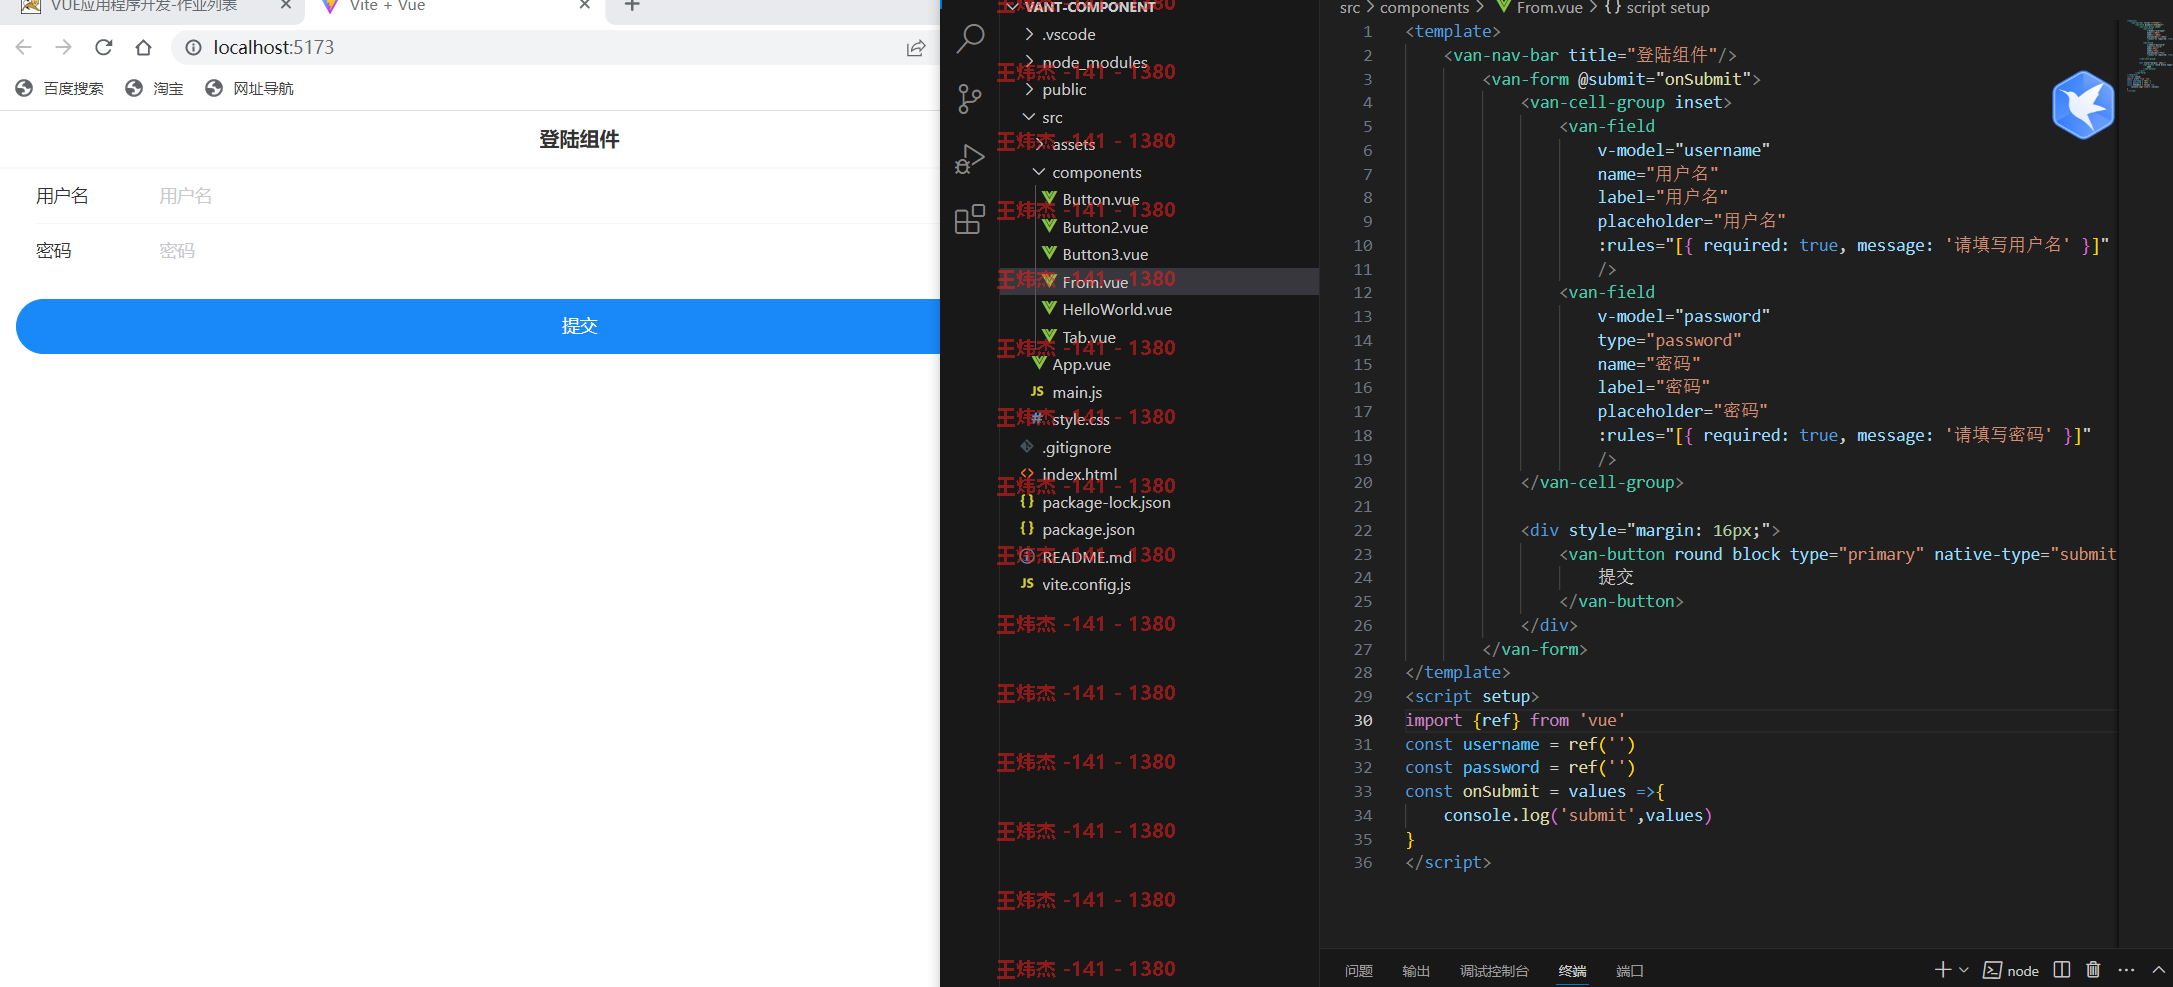Image resolution: width=2173 pixels, height=987 pixels.
Task: Open the Source Control view
Action: (x=970, y=99)
